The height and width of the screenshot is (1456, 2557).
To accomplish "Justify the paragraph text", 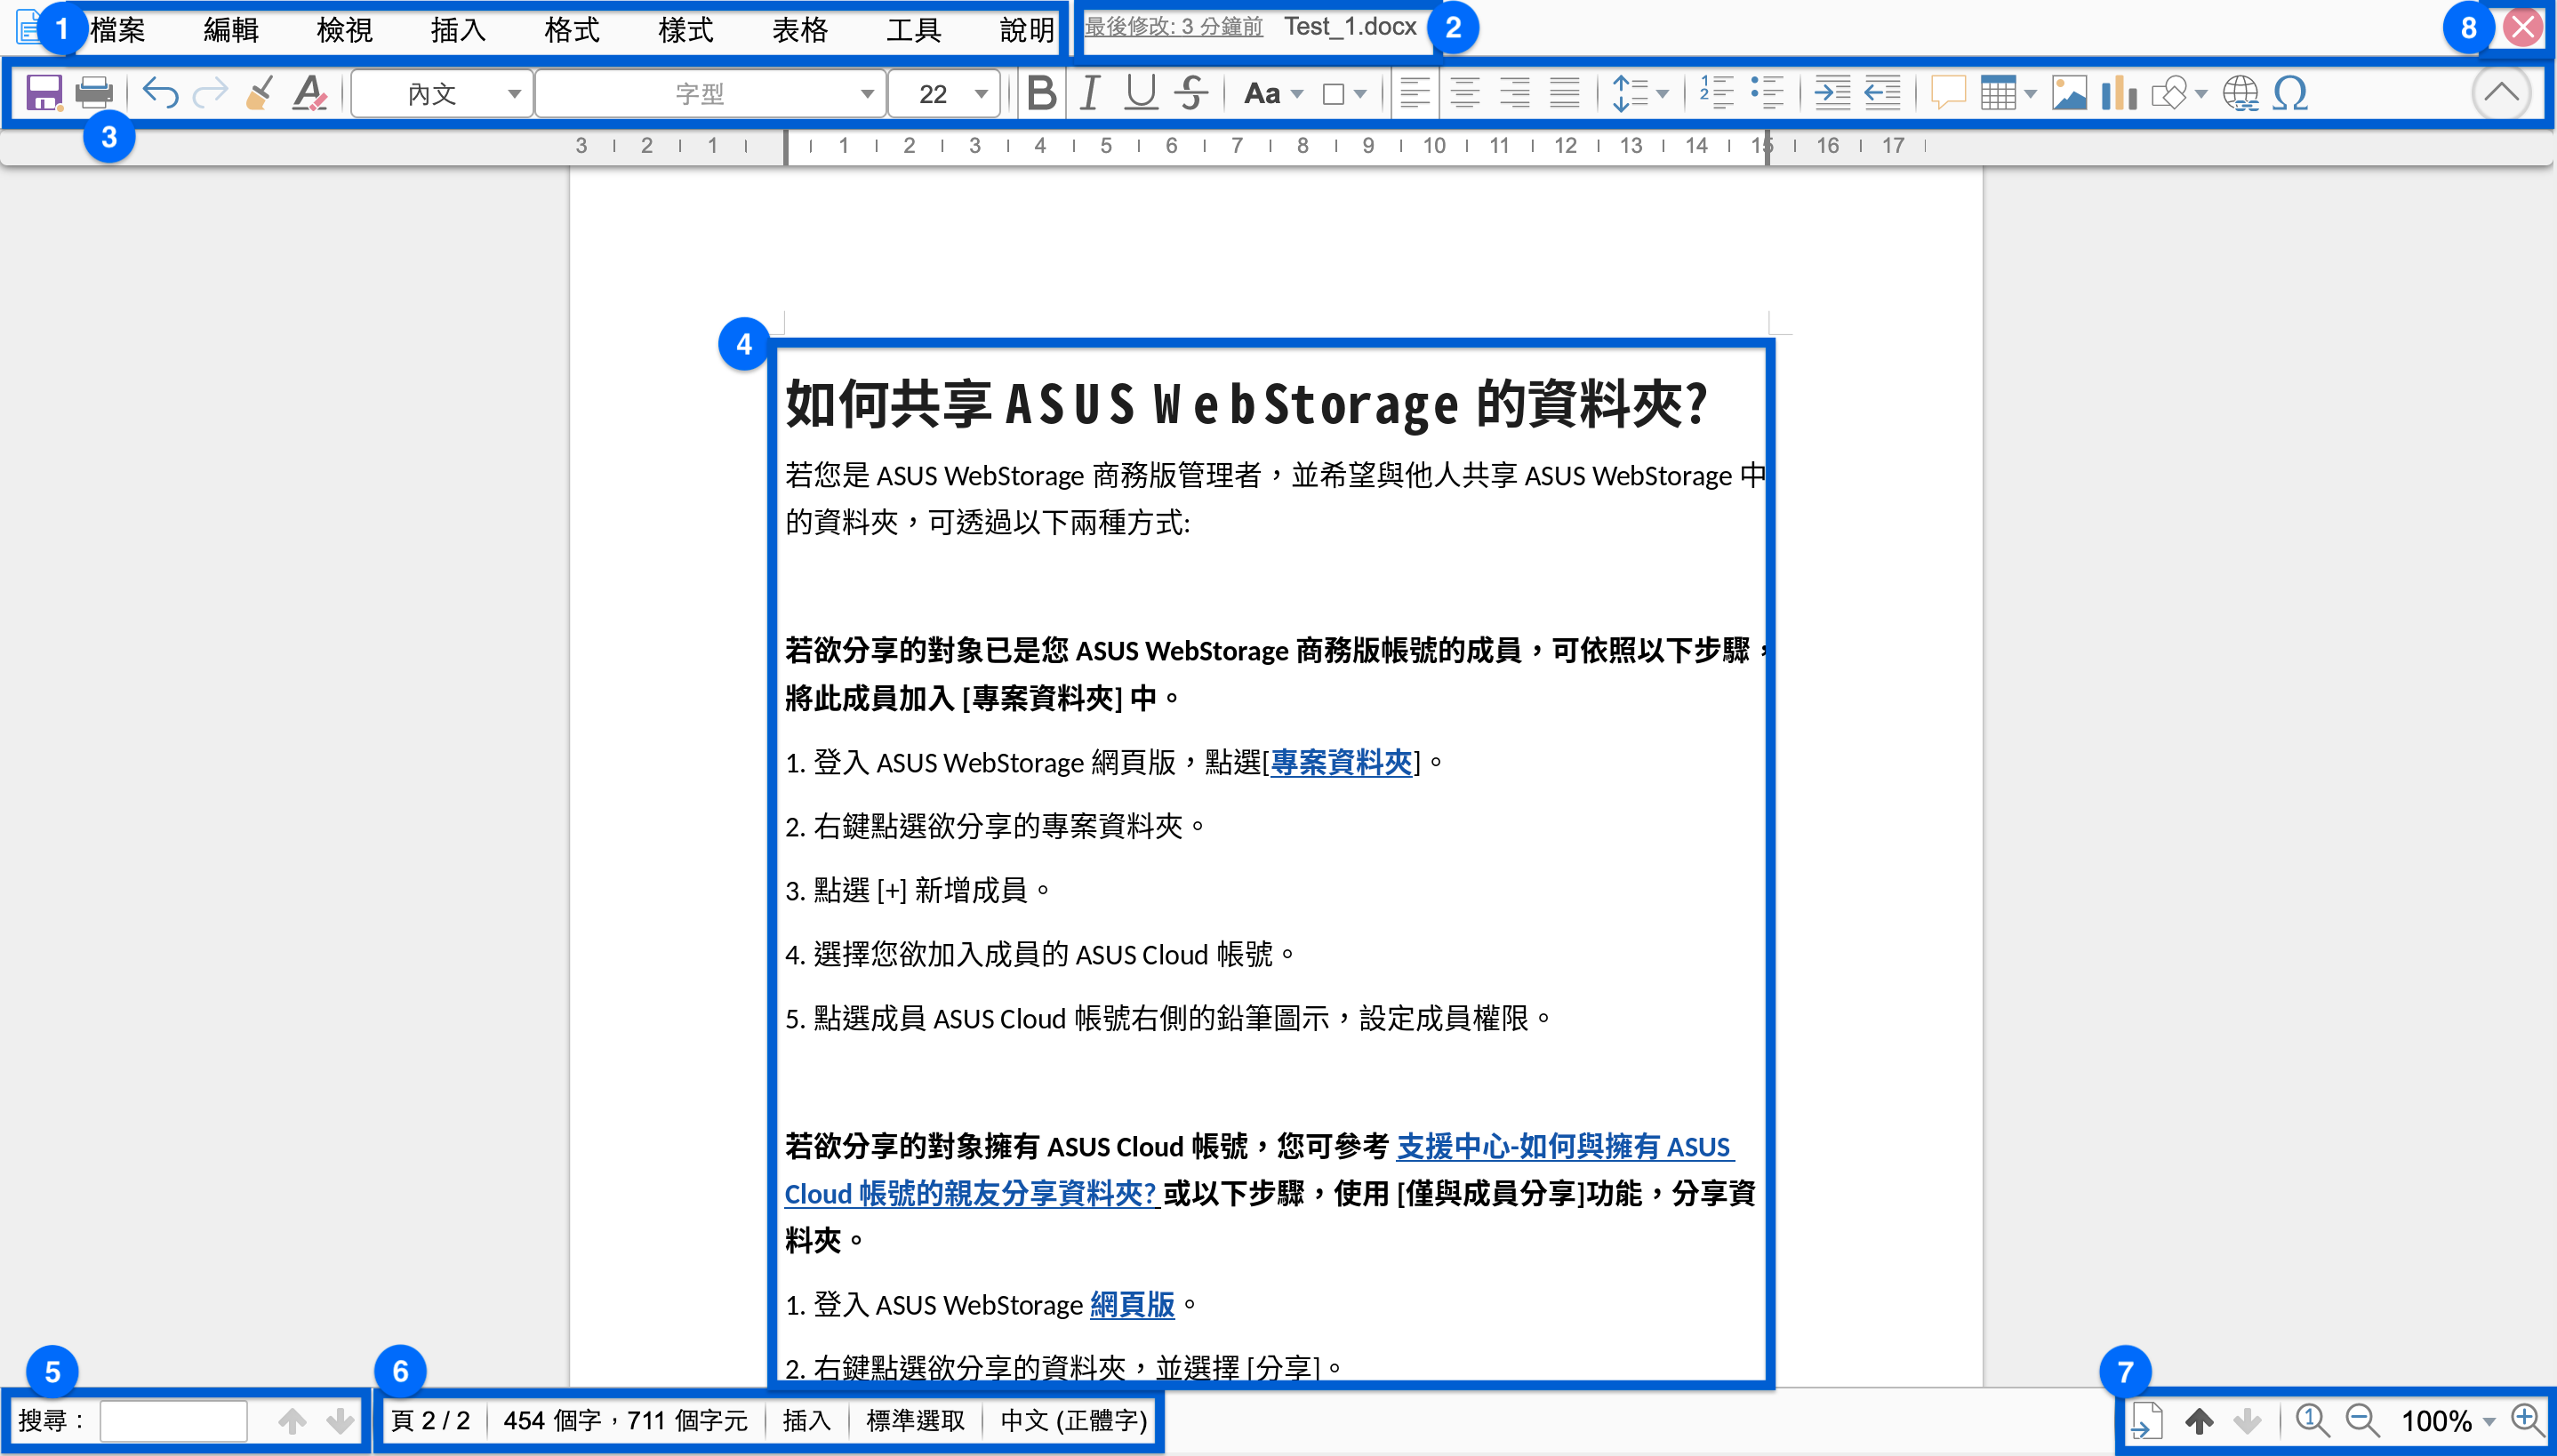I will tap(1564, 93).
